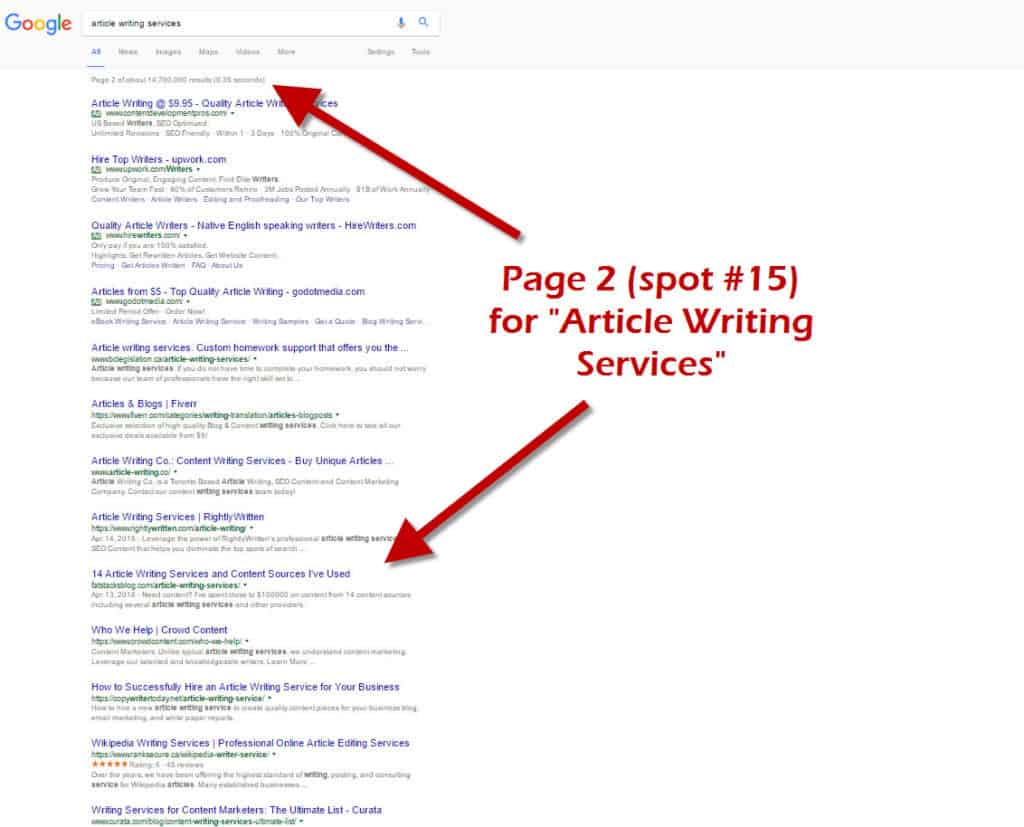Open 'How to Successfully Hire an Article Writing Service' result
1024x827 pixels.
click(245, 687)
